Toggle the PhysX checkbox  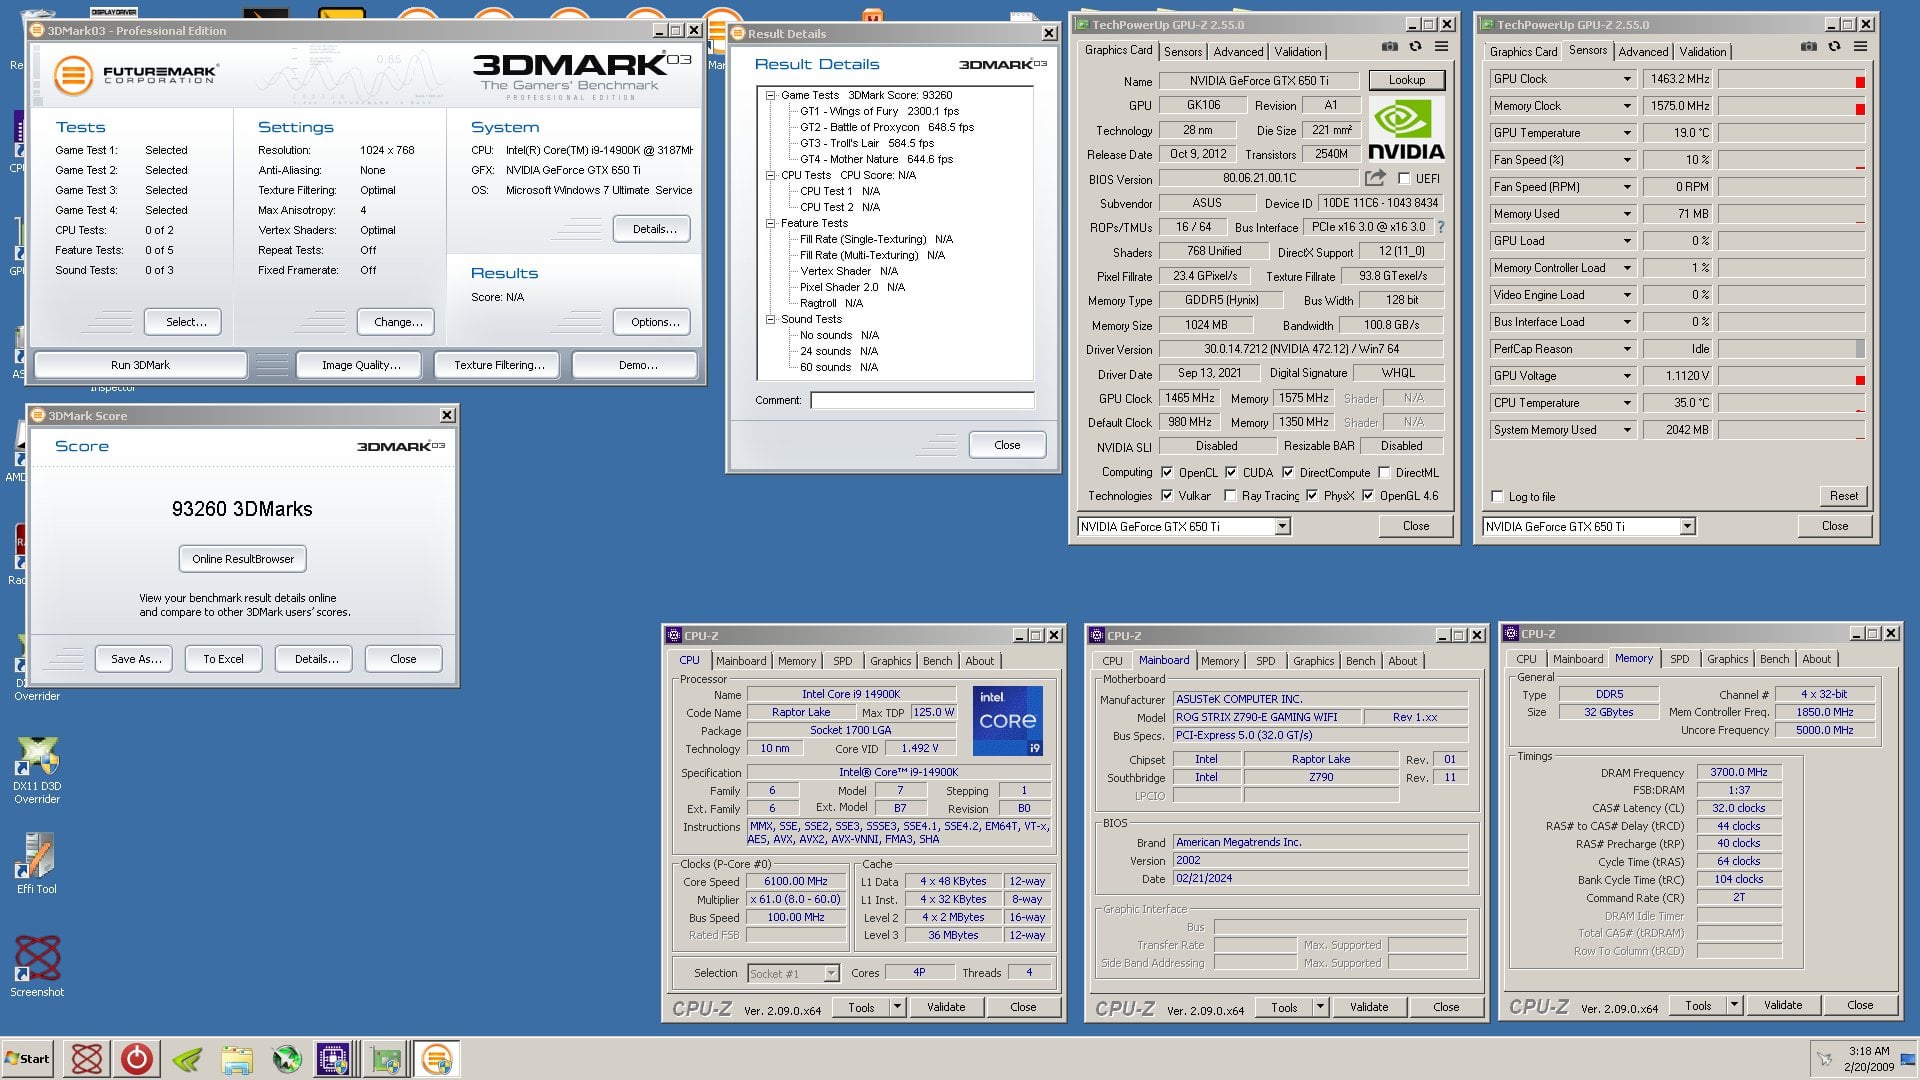click(1312, 495)
